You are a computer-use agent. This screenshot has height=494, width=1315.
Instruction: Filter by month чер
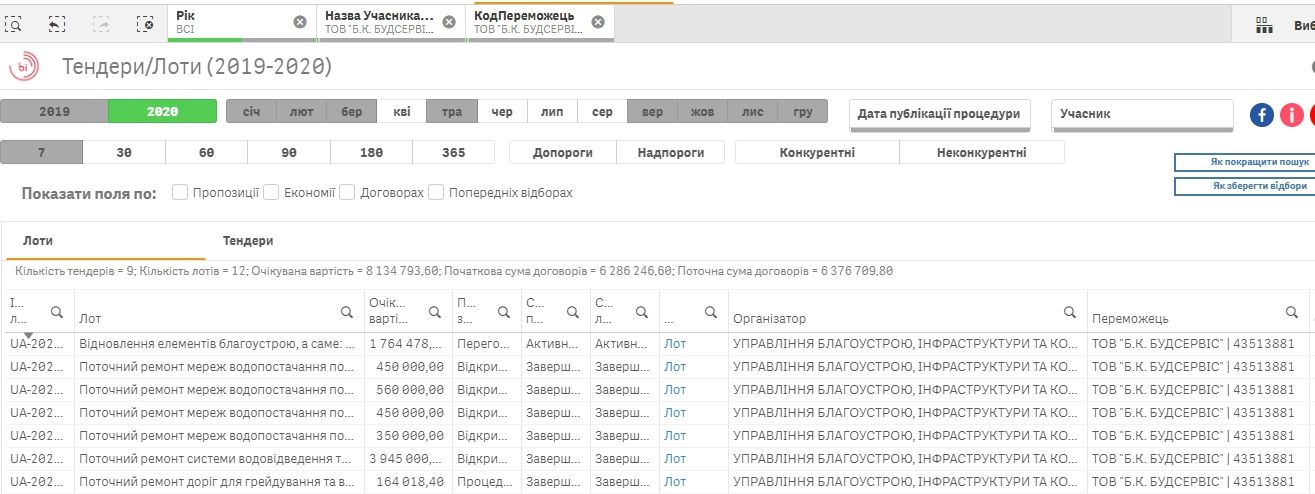[x=502, y=112]
